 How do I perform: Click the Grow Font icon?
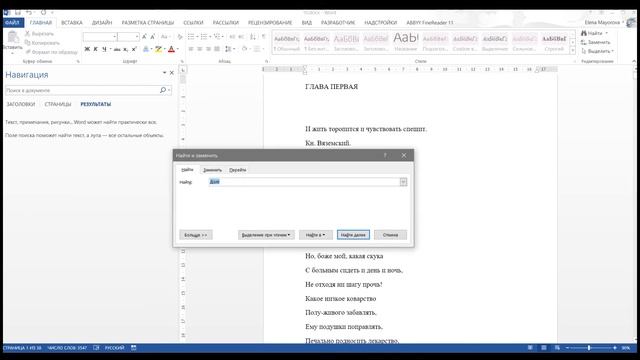(x=144, y=37)
